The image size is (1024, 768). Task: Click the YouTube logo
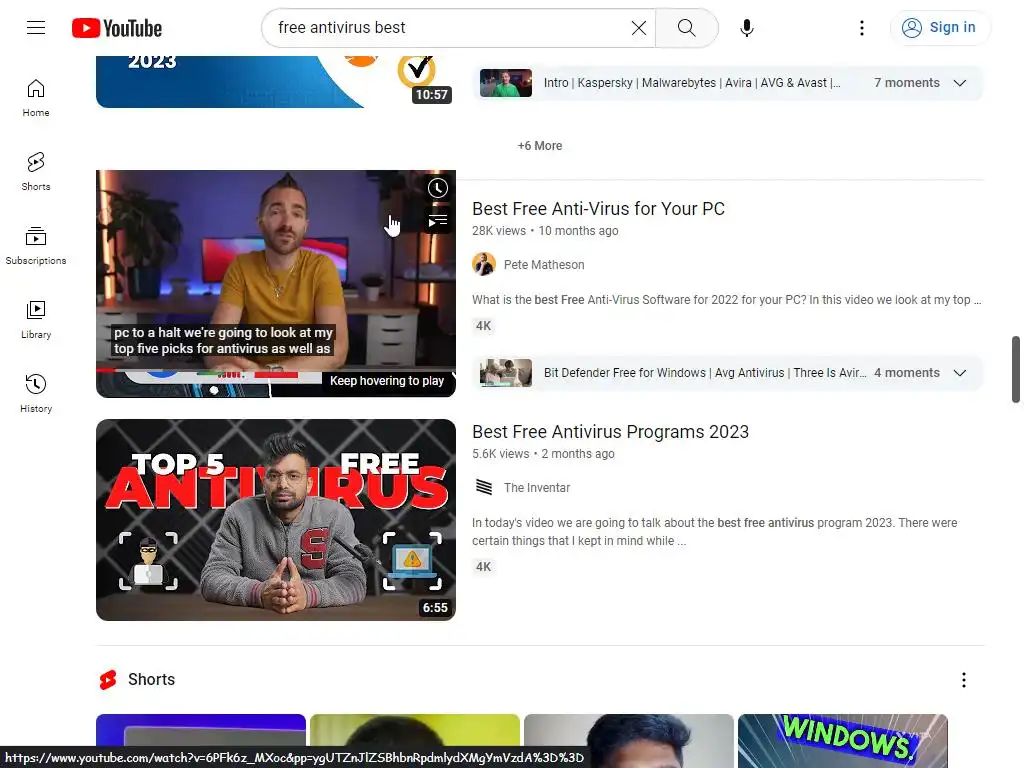117,28
